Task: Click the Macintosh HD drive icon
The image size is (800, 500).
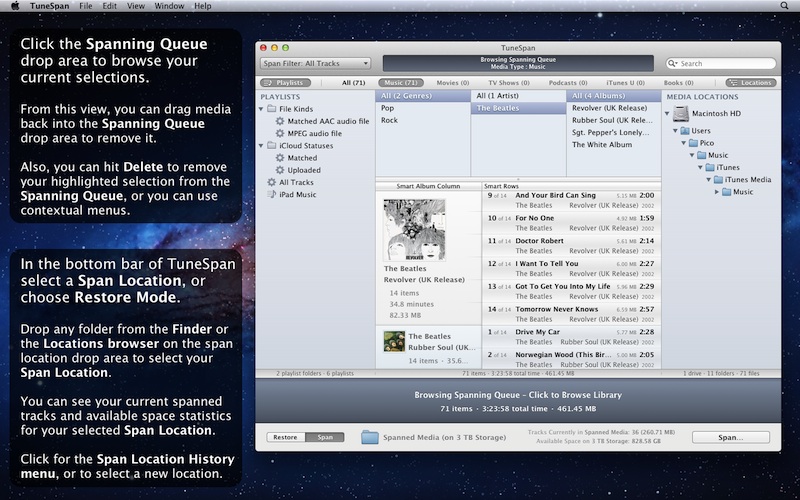Action: (681, 113)
